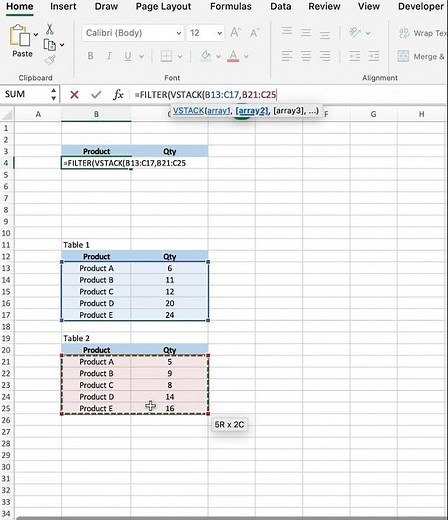The width and height of the screenshot is (448, 520).
Task: Increase font size with large A icon
Action: (235, 33)
